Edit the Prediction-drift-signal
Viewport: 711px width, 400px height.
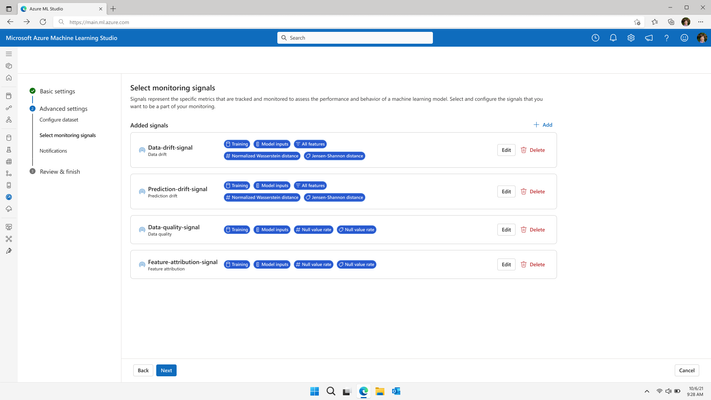(x=506, y=192)
